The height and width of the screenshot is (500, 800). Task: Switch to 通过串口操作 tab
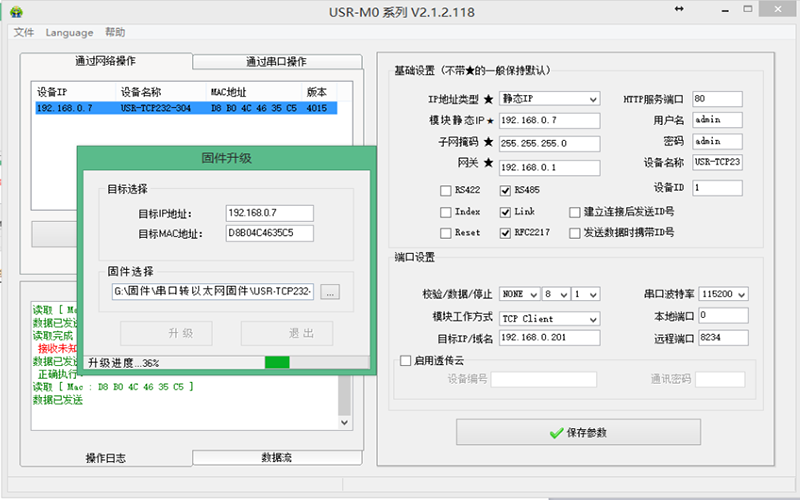pyautogui.click(x=276, y=62)
